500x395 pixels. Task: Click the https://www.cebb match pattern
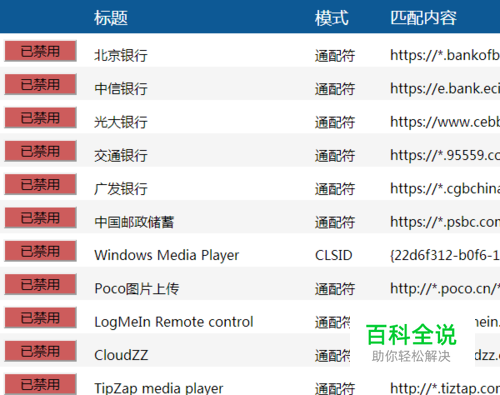click(x=445, y=122)
